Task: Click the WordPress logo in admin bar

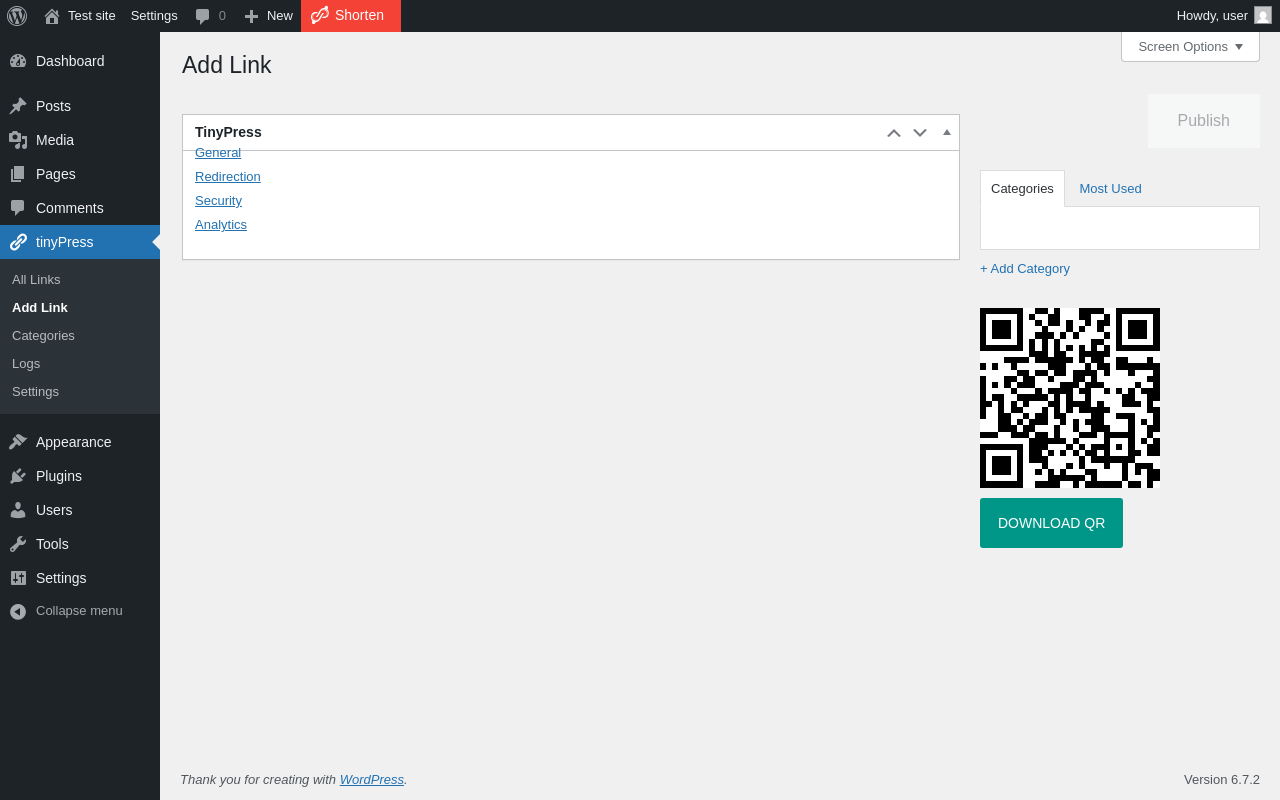Action: (x=17, y=16)
